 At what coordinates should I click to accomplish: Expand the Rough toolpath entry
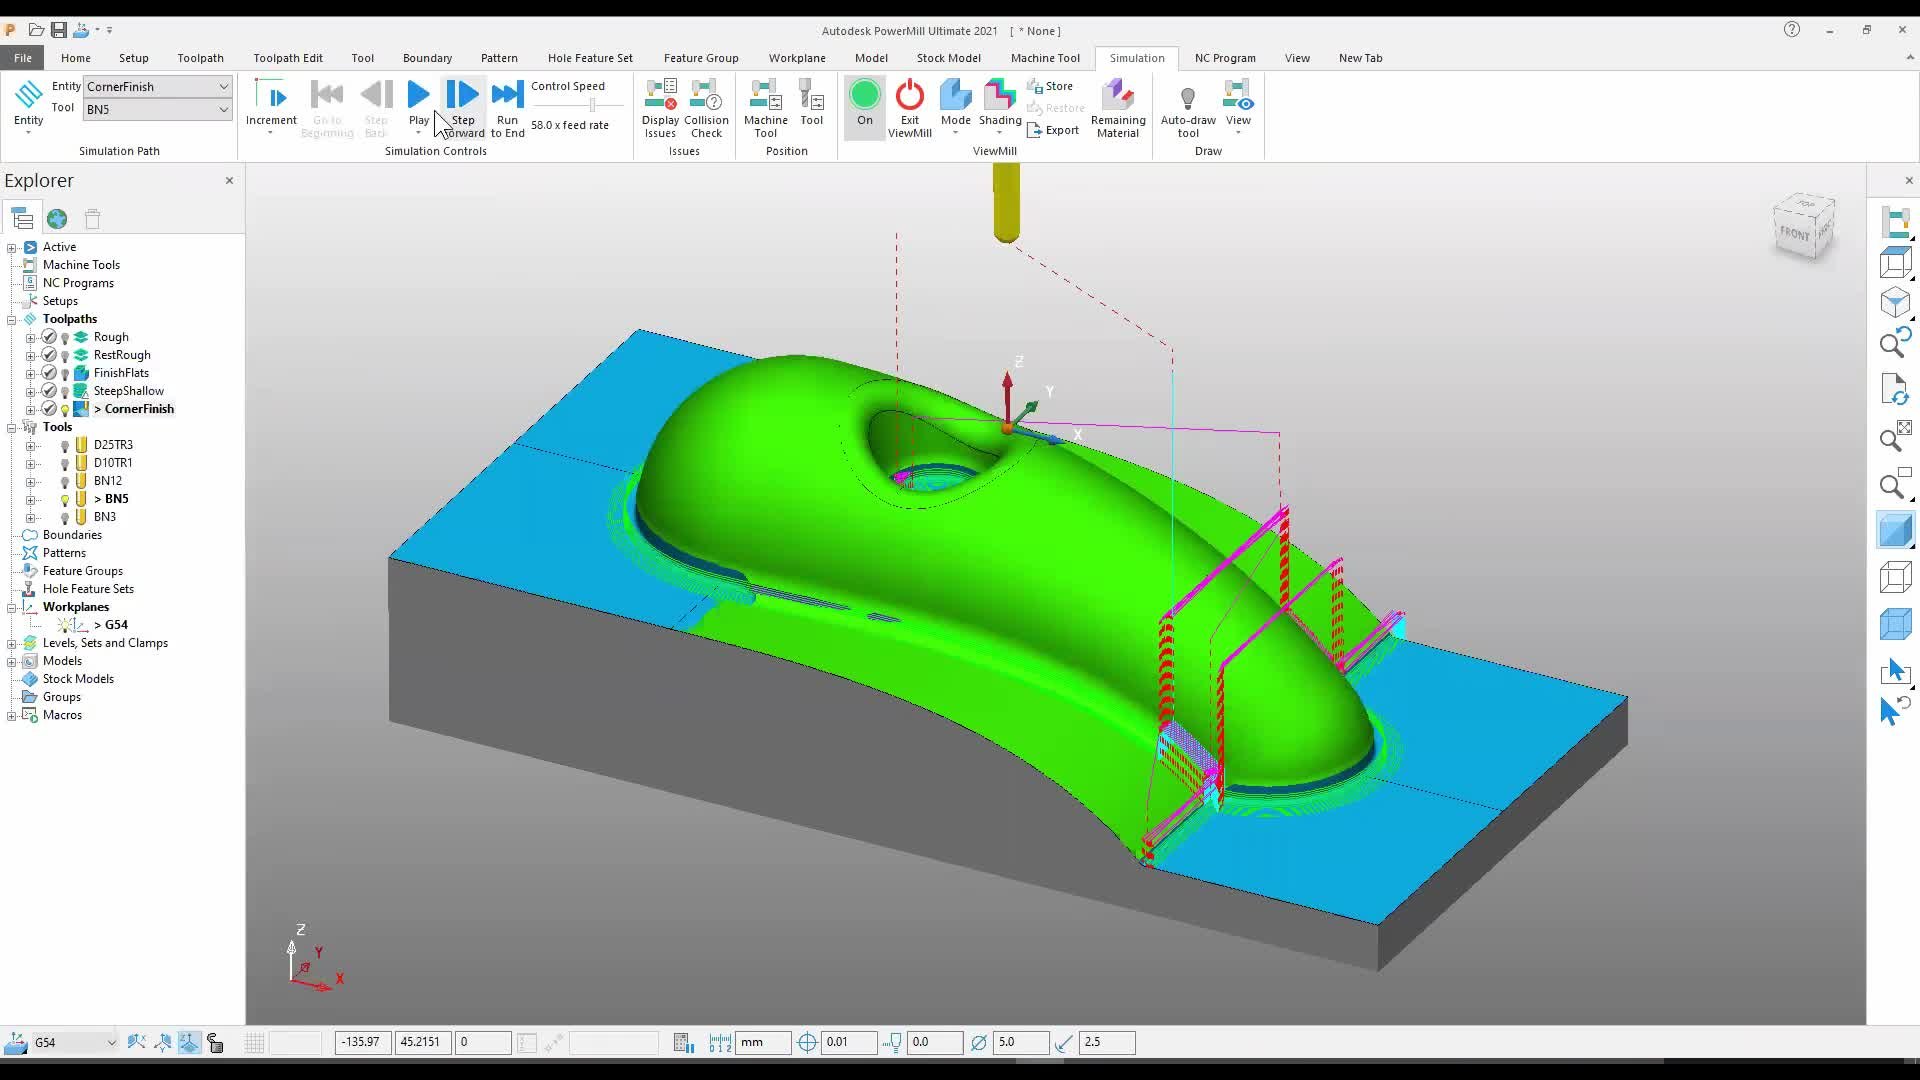tap(31, 338)
